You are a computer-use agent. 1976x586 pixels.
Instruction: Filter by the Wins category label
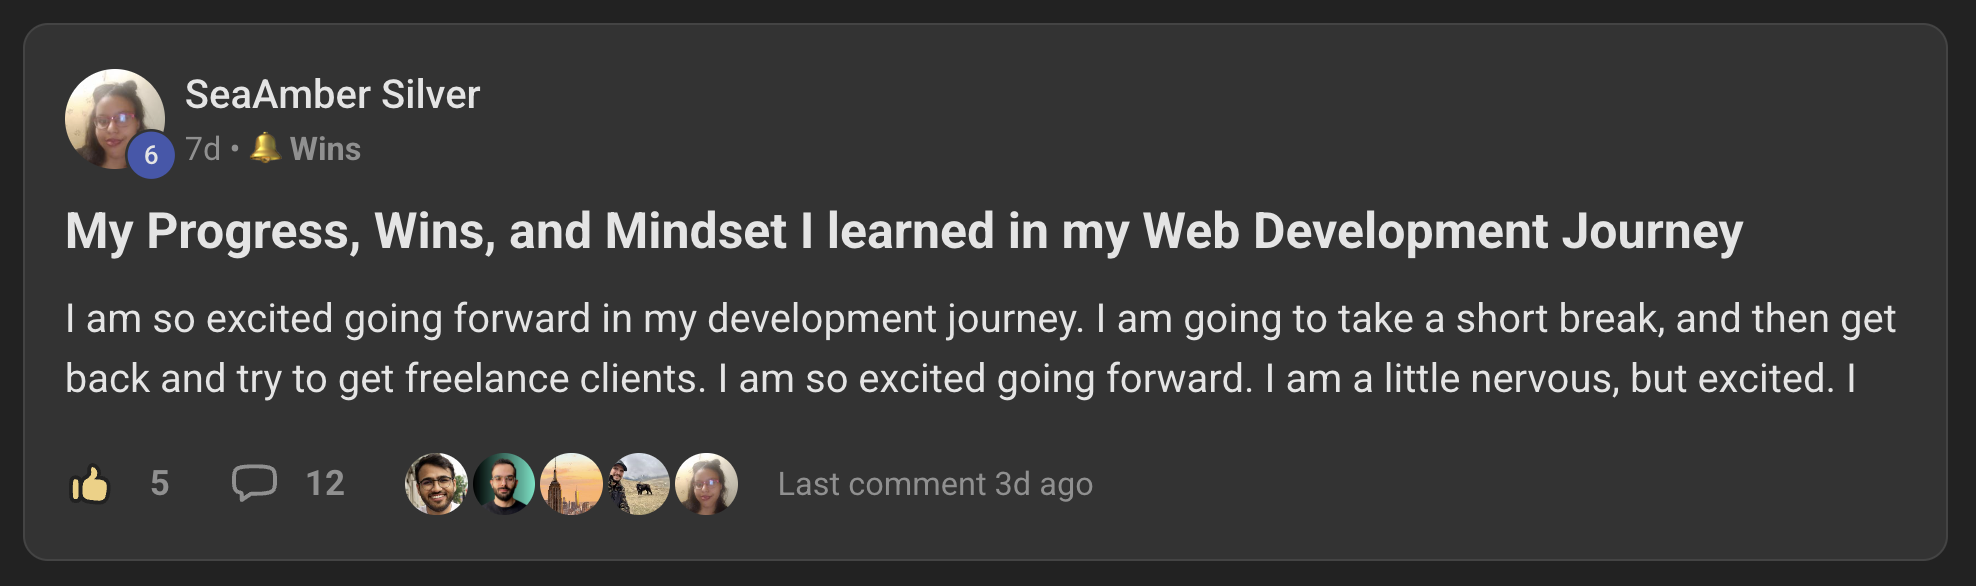point(325,149)
